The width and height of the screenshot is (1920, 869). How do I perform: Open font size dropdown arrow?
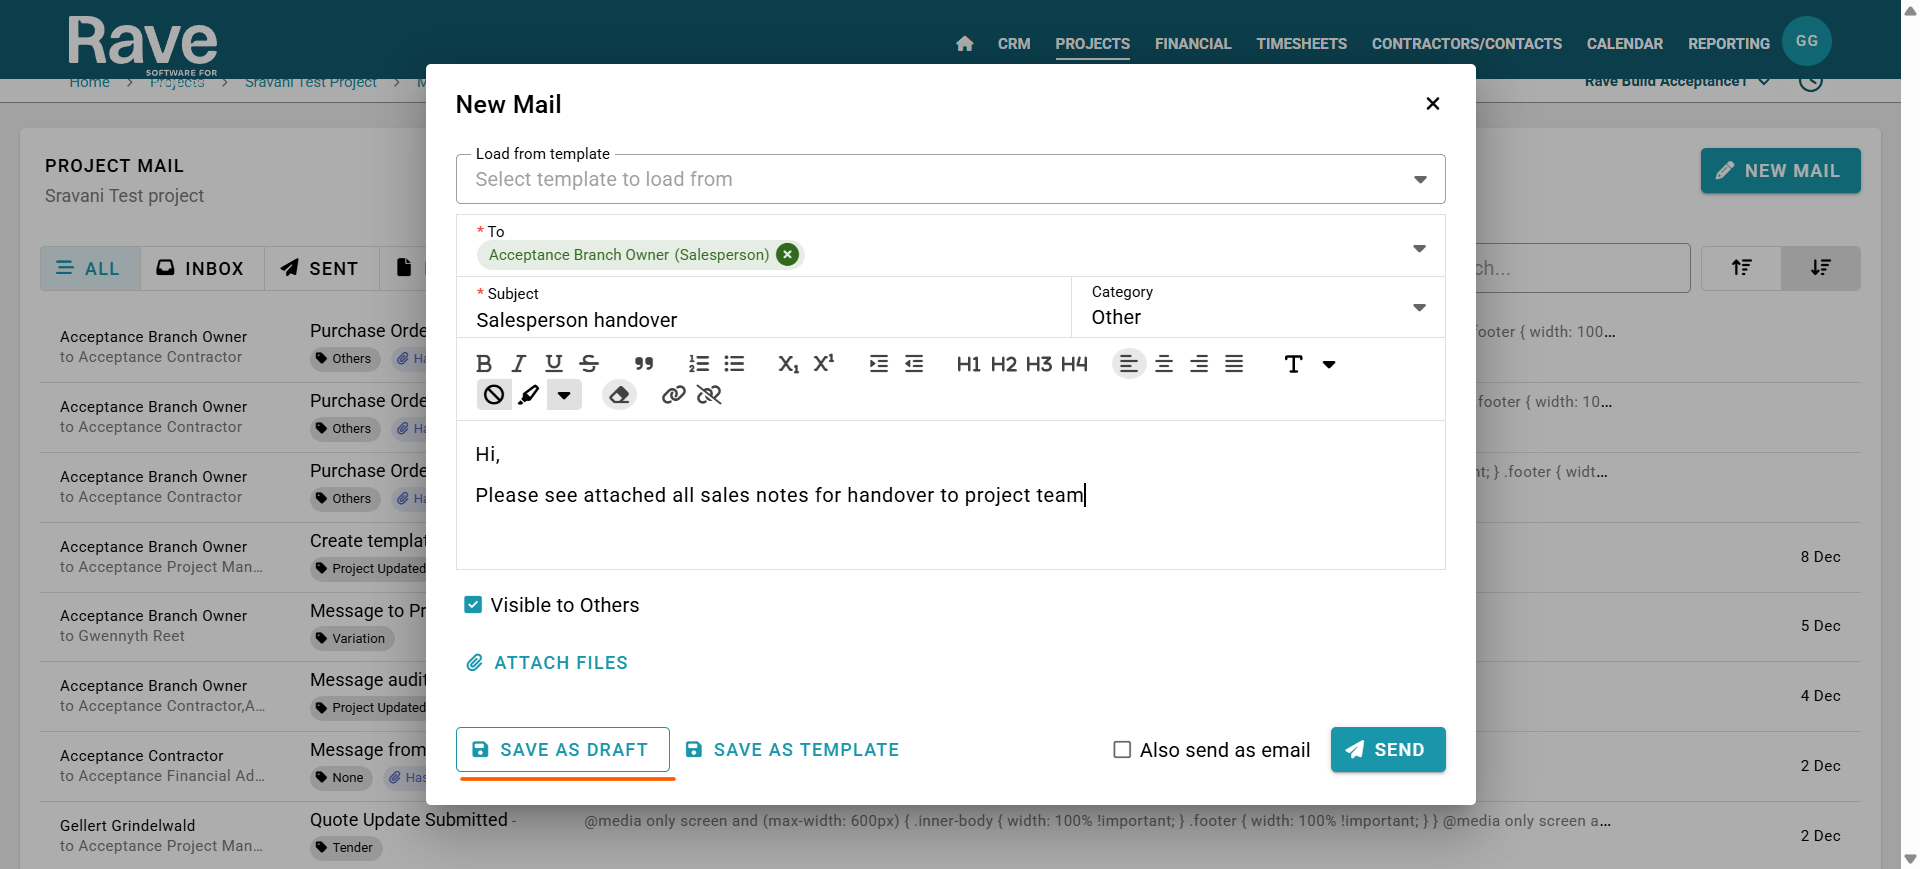click(x=1329, y=364)
